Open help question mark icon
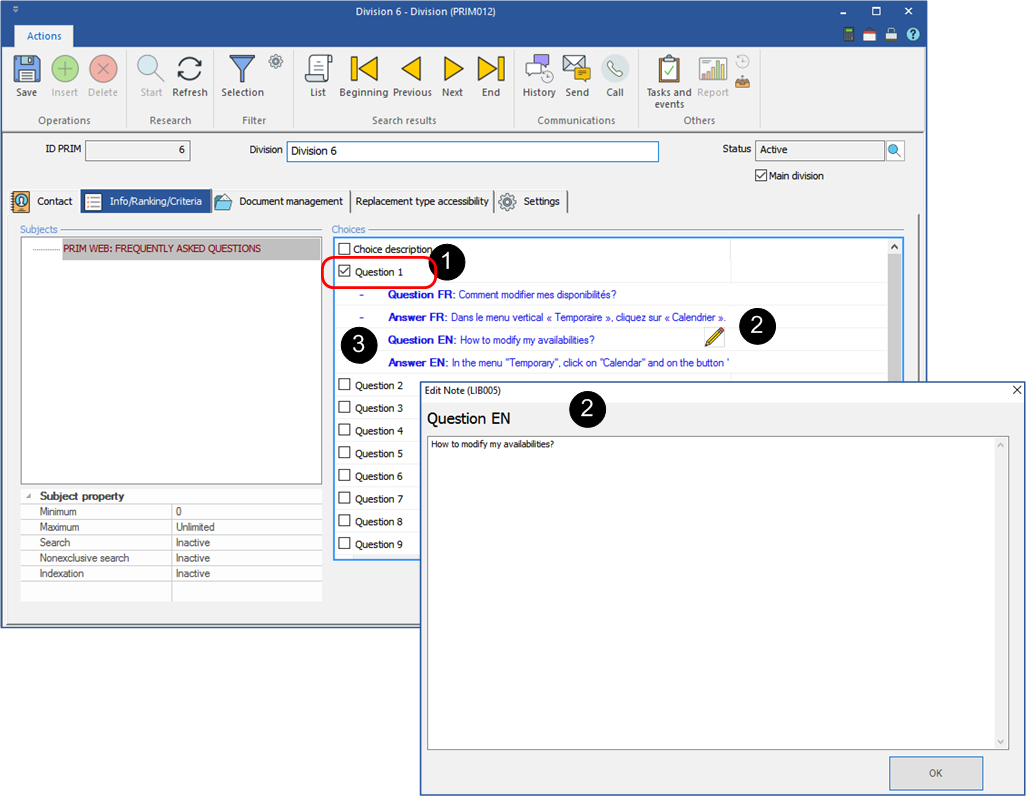Screen dimensions: 1026x796 click(x=913, y=35)
